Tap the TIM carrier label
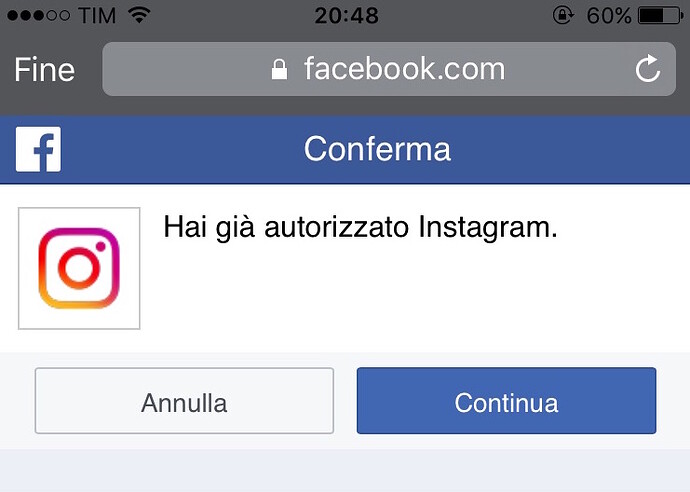This screenshot has height=492, width=690. coord(97,15)
